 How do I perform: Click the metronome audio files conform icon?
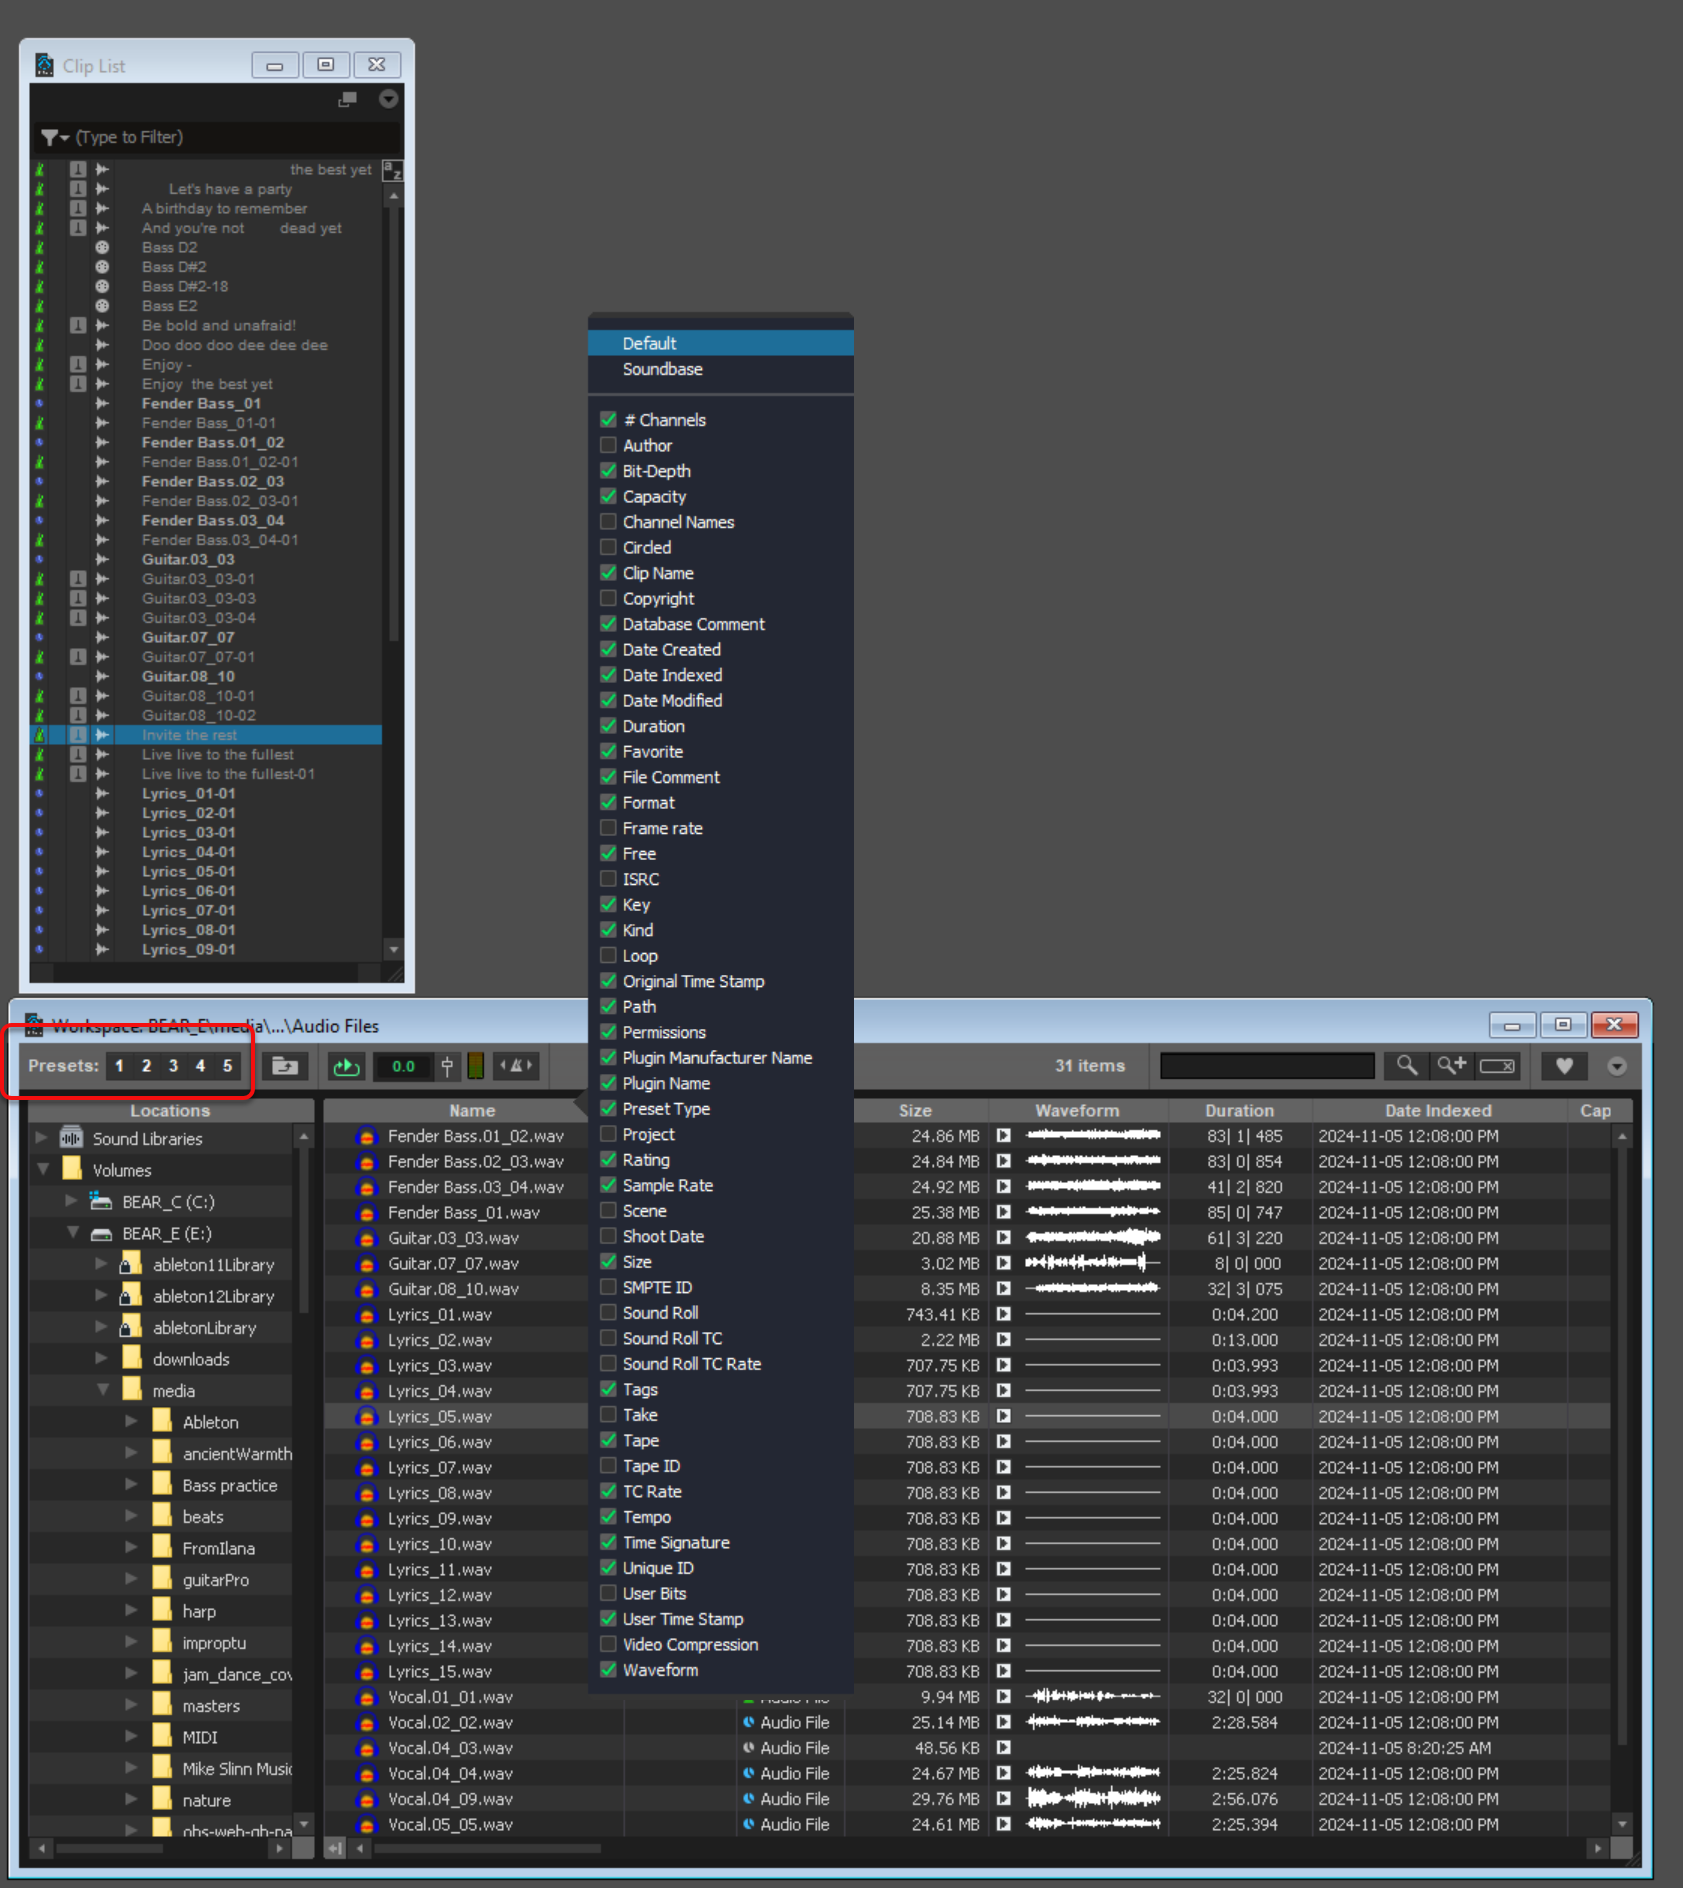(516, 1066)
